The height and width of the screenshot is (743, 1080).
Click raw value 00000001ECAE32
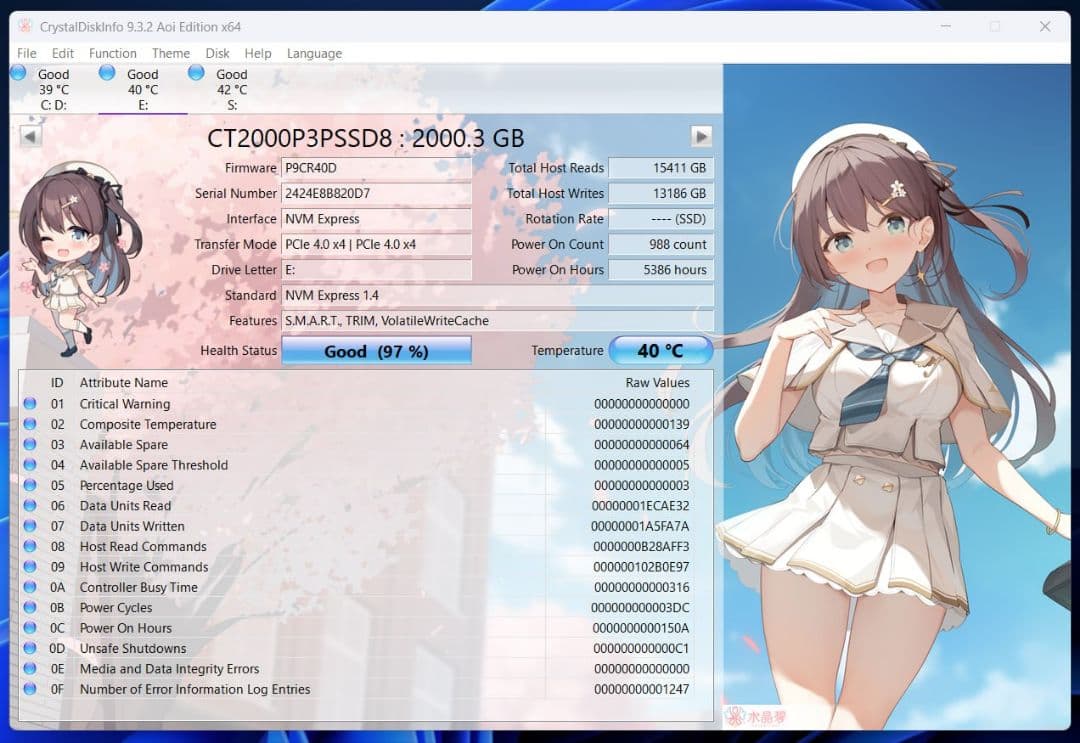point(641,505)
